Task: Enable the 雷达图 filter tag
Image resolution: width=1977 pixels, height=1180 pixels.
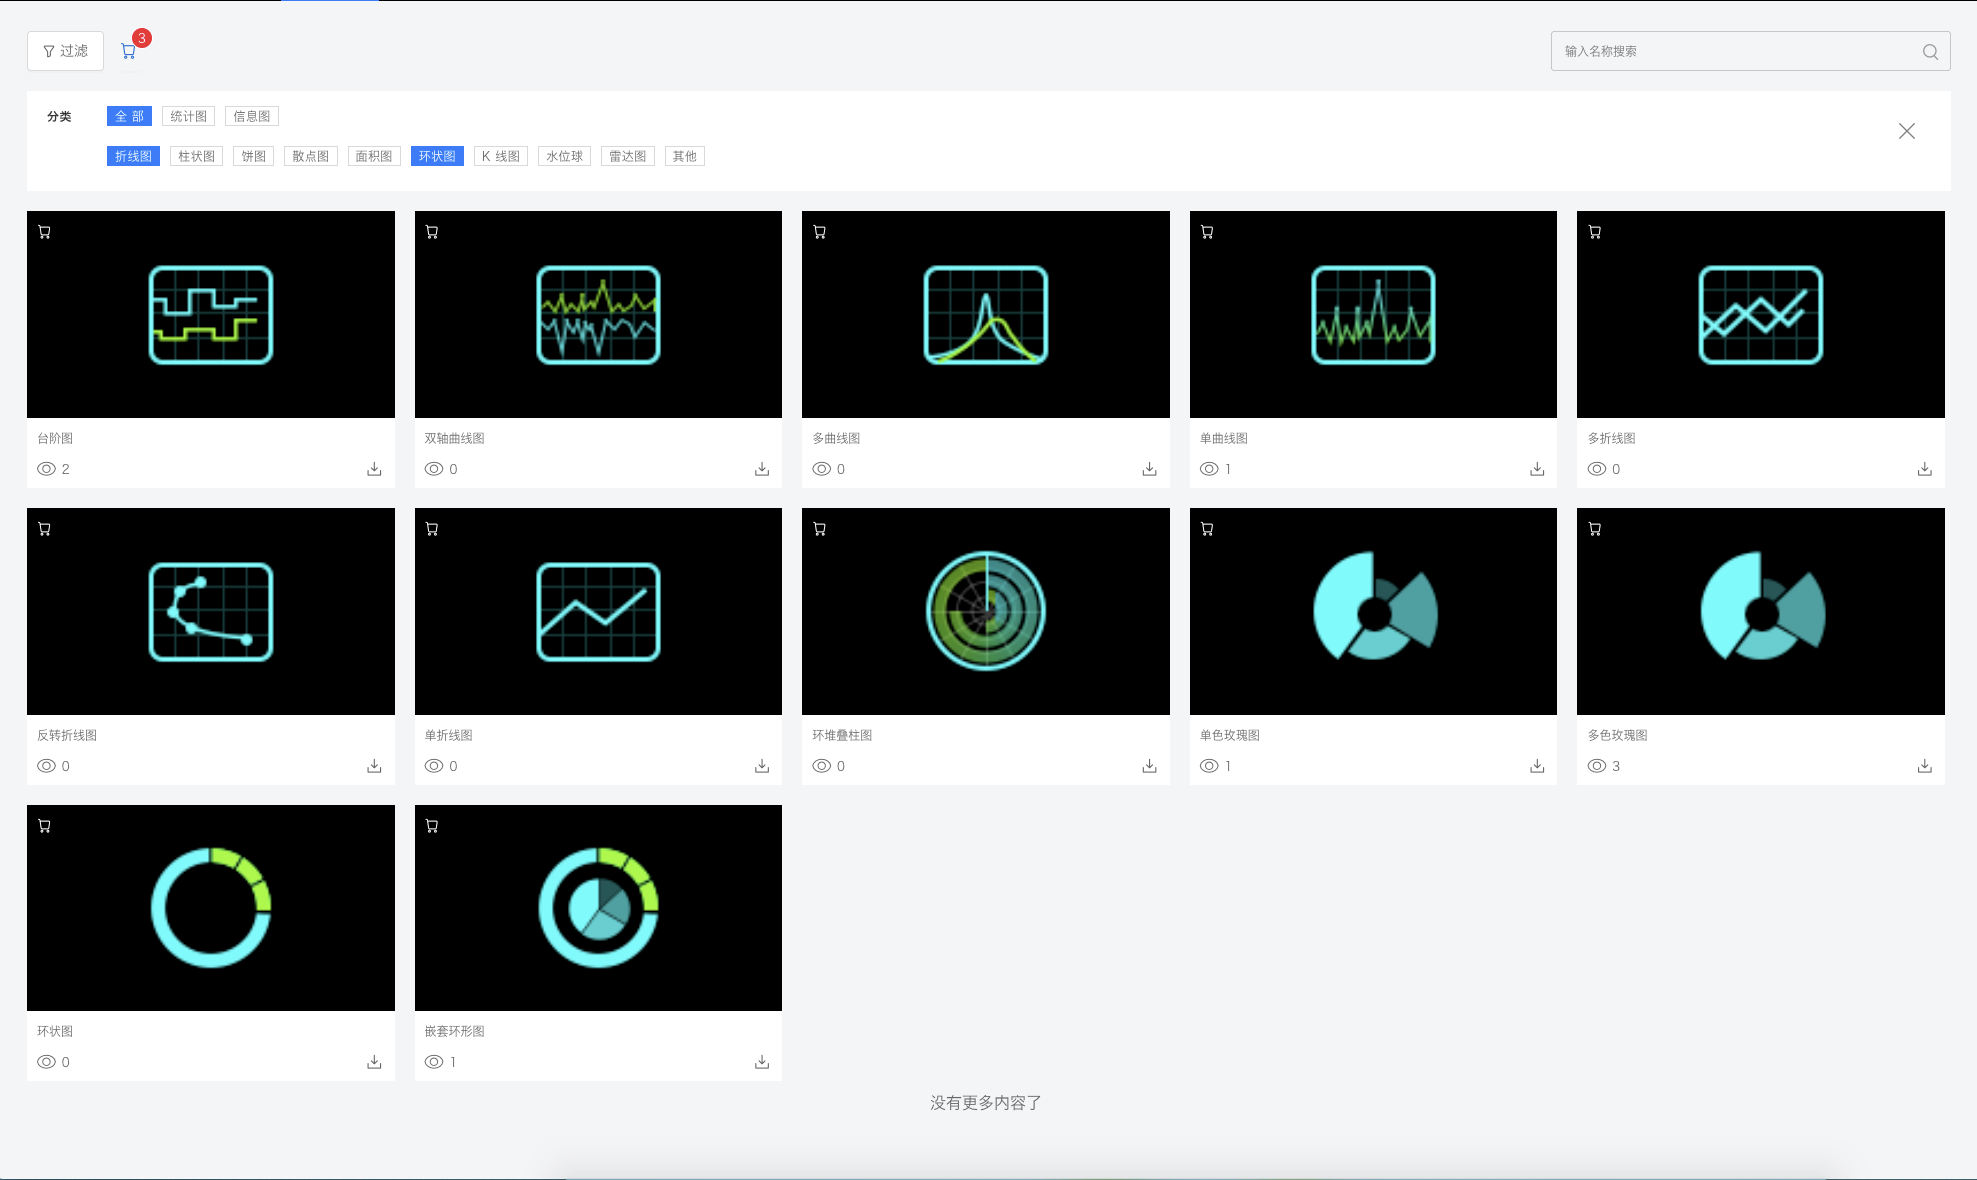Action: pyautogui.click(x=627, y=156)
